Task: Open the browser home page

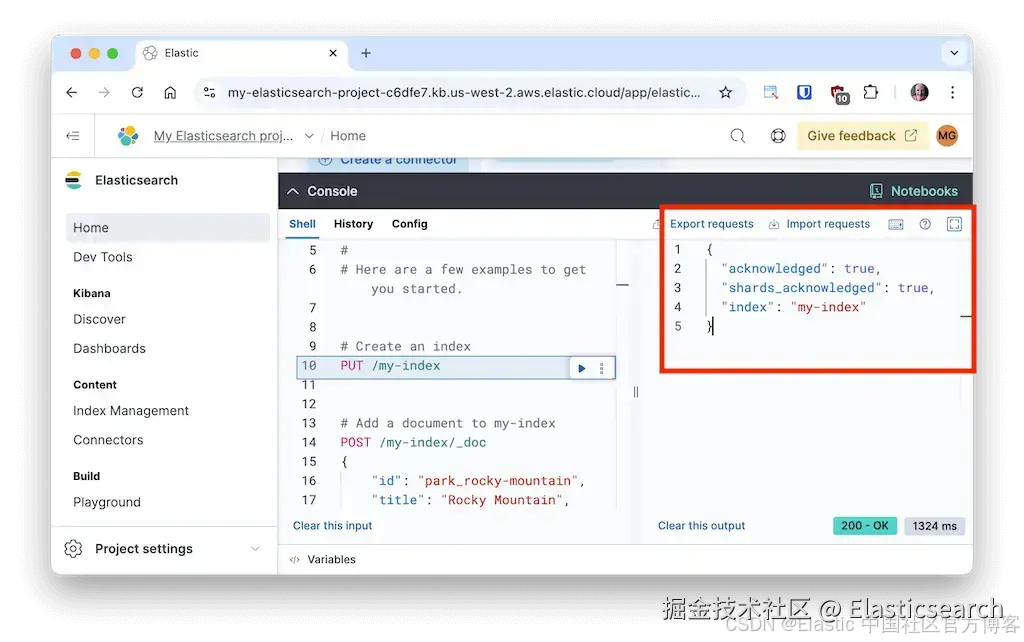Action: coord(170,93)
